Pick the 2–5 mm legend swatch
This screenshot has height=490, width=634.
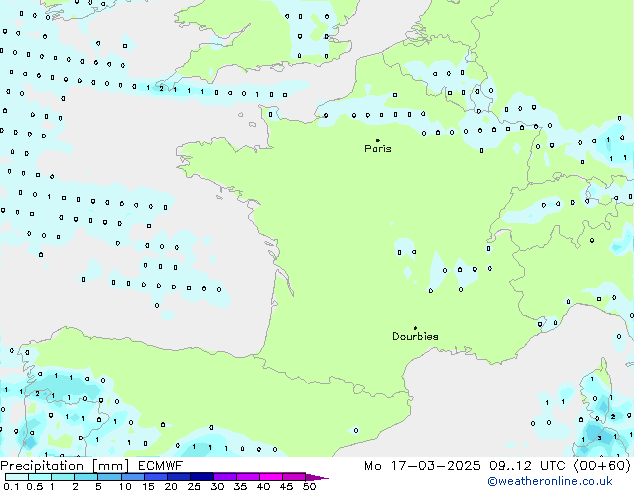(86, 477)
